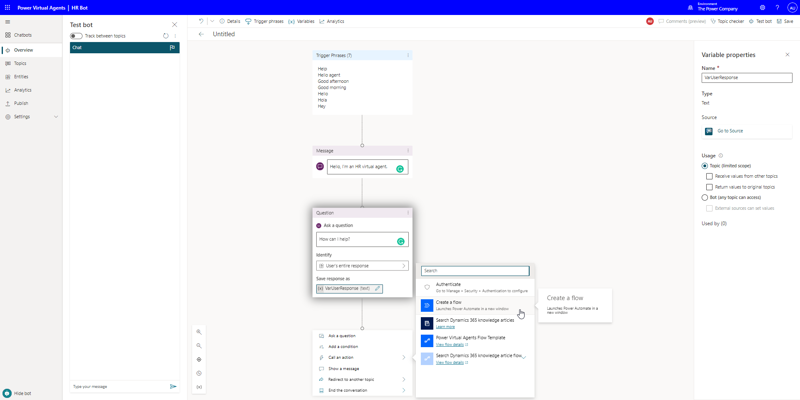Open User's entire response identify selector
Screen dimensions: 800x400
tap(362, 266)
